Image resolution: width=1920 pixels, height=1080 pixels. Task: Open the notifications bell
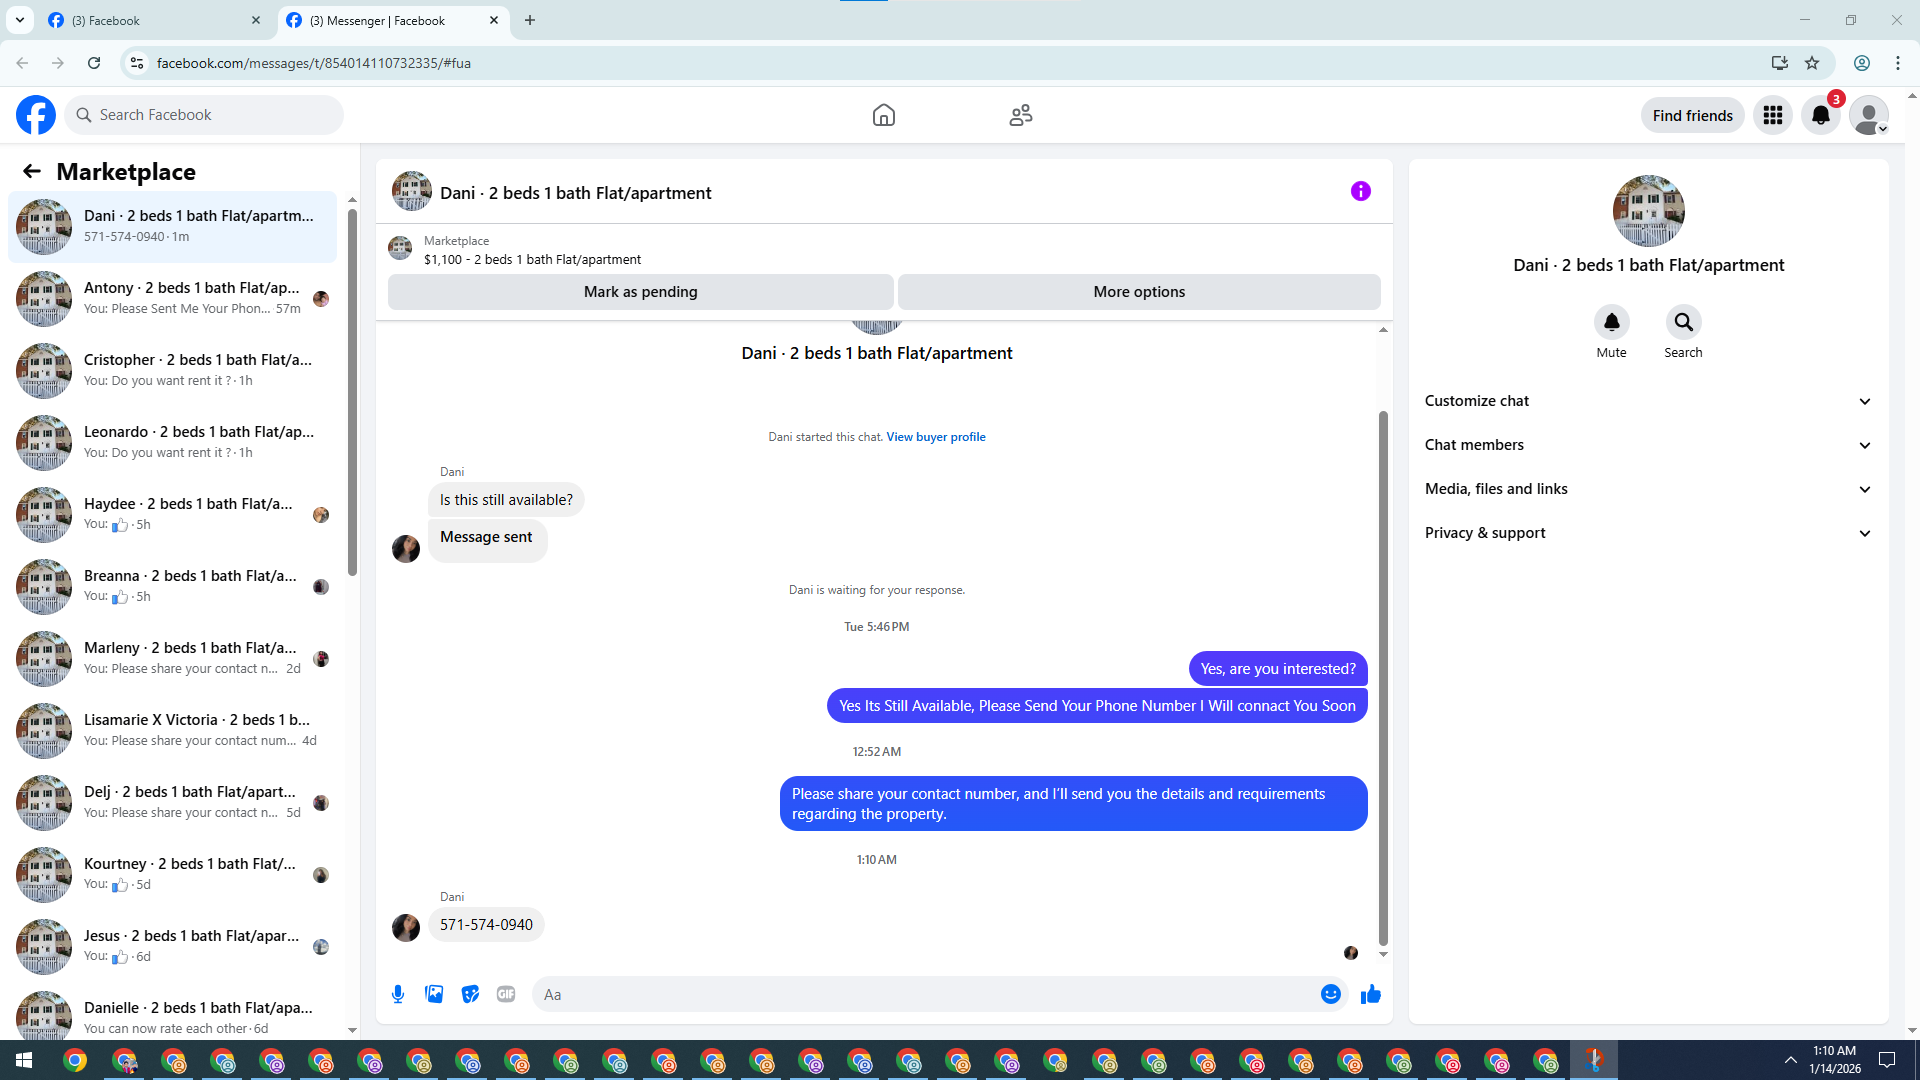pos(1821,116)
